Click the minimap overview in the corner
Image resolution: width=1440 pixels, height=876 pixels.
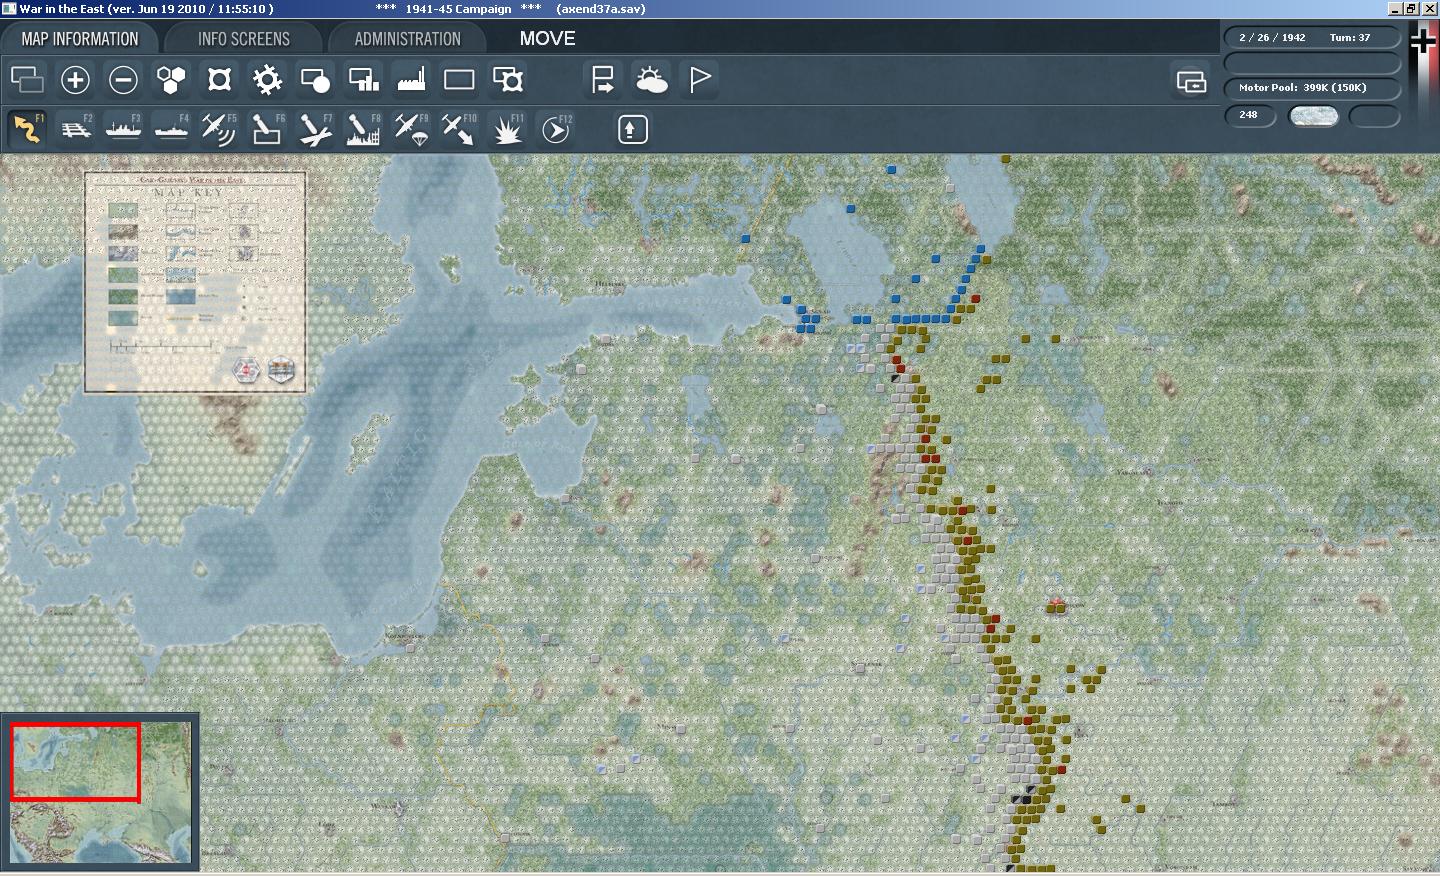pyautogui.click(x=100, y=791)
